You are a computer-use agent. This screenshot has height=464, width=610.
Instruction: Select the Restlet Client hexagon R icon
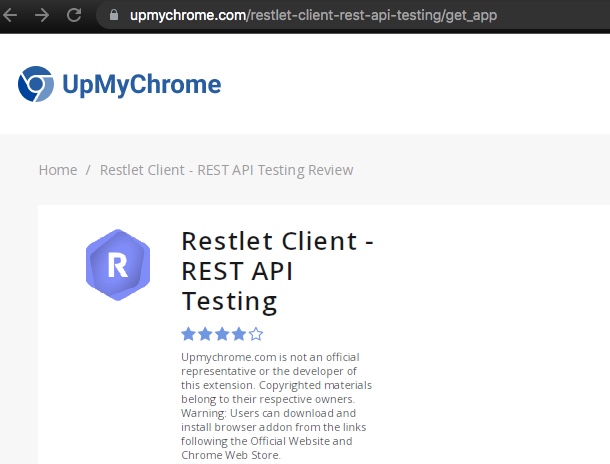coord(118,265)
